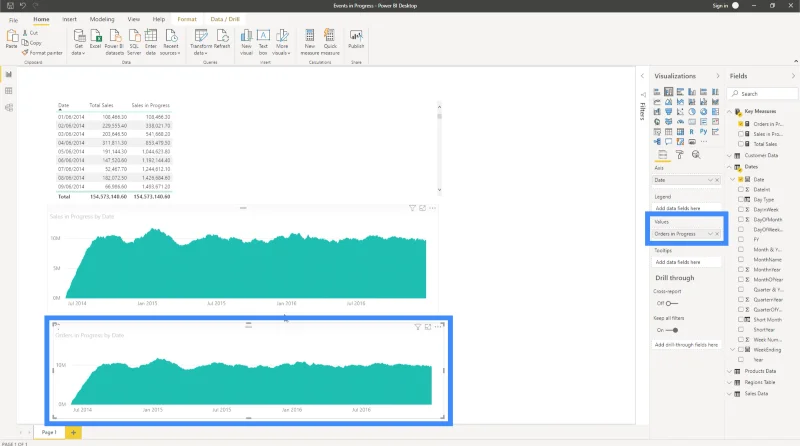Select the Python visual icon
This screenshot has height=446, width=800.
(704, 132)
